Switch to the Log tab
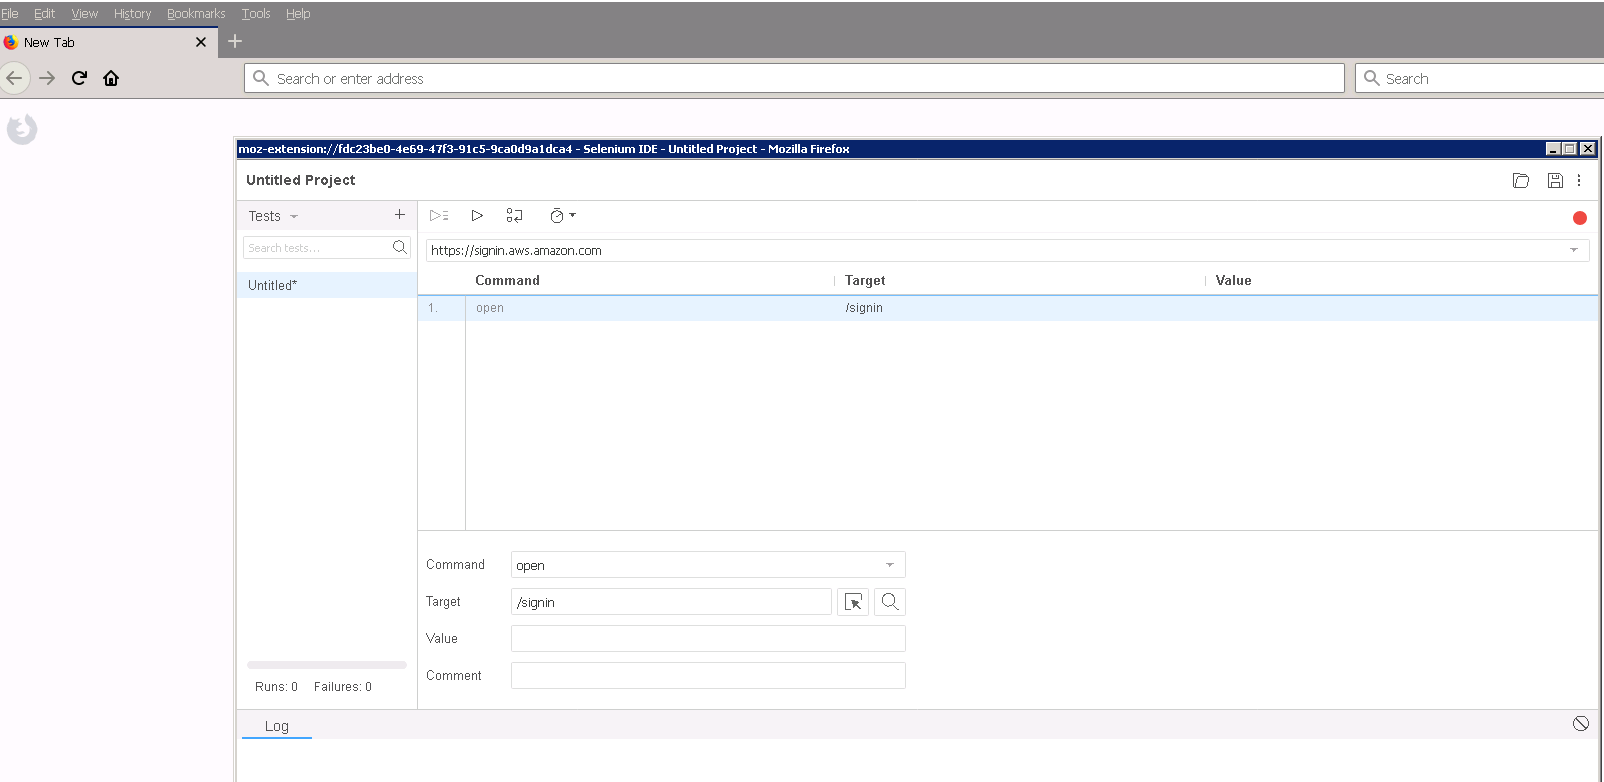 (x=277, y=726)
